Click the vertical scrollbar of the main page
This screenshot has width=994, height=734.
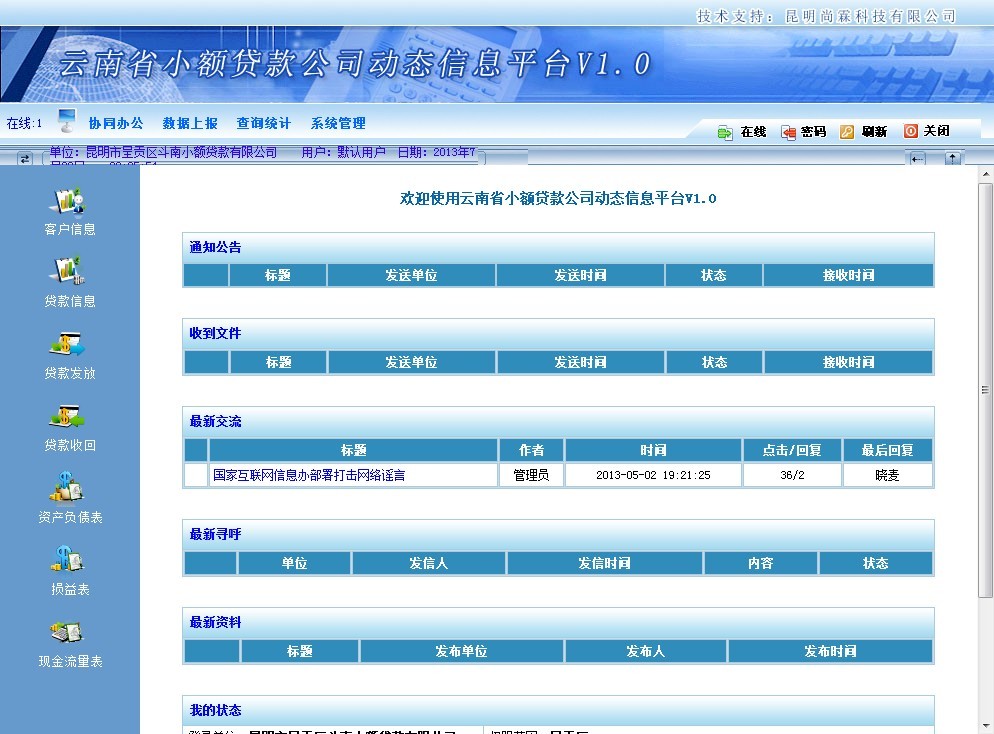[x=985, y=390]
